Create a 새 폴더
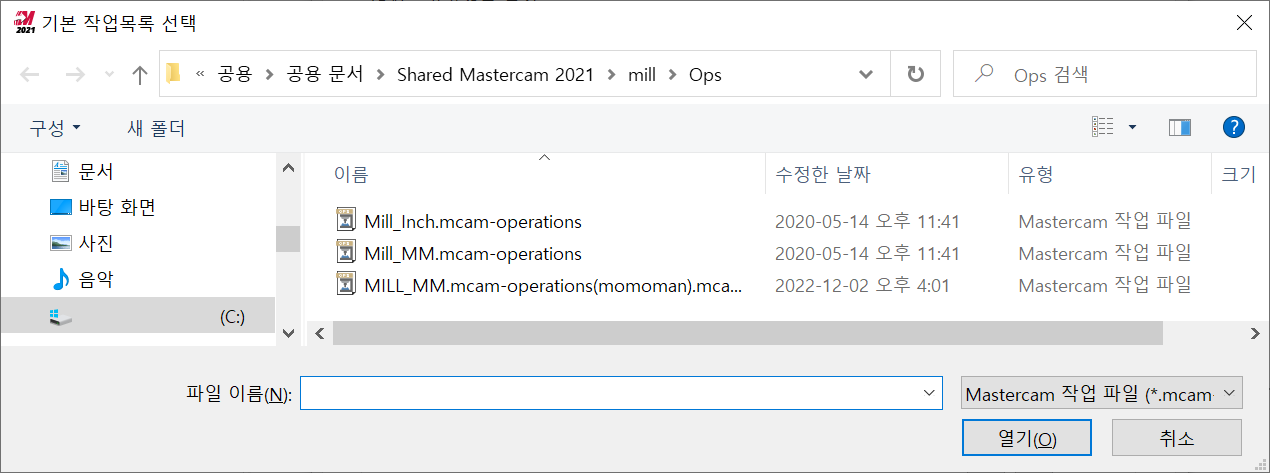1270x473 pixels. [156, 128]
